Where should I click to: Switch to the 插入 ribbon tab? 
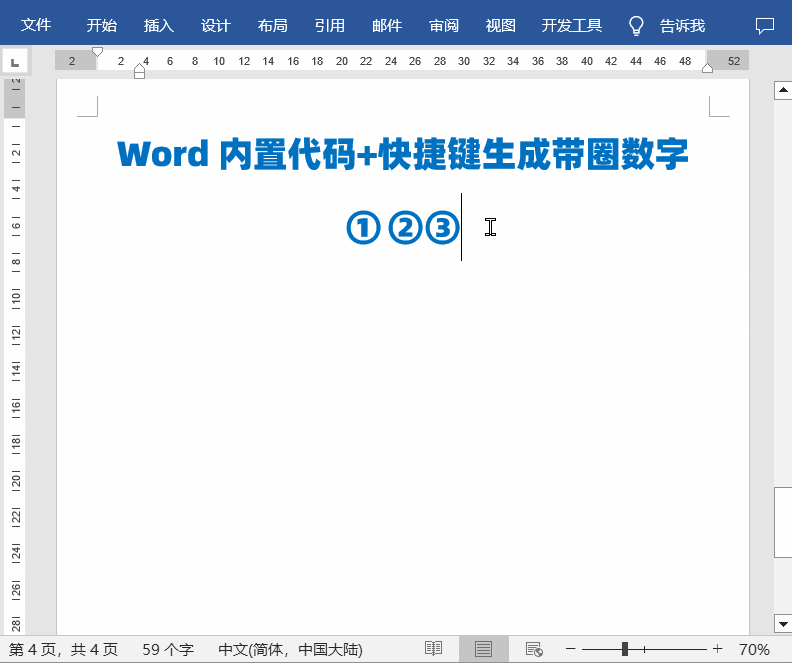[x=159, y=25]
